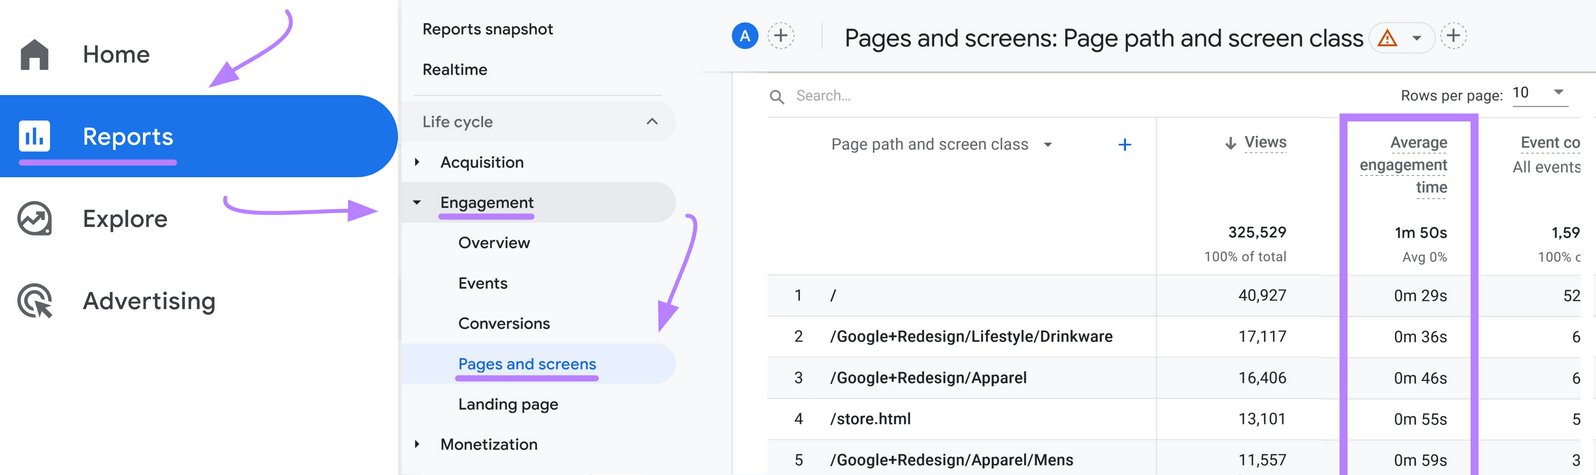The height and width of the screenshot is (475, 1596).
Task: Sort table by Views column header
Action: point(1265,143)
